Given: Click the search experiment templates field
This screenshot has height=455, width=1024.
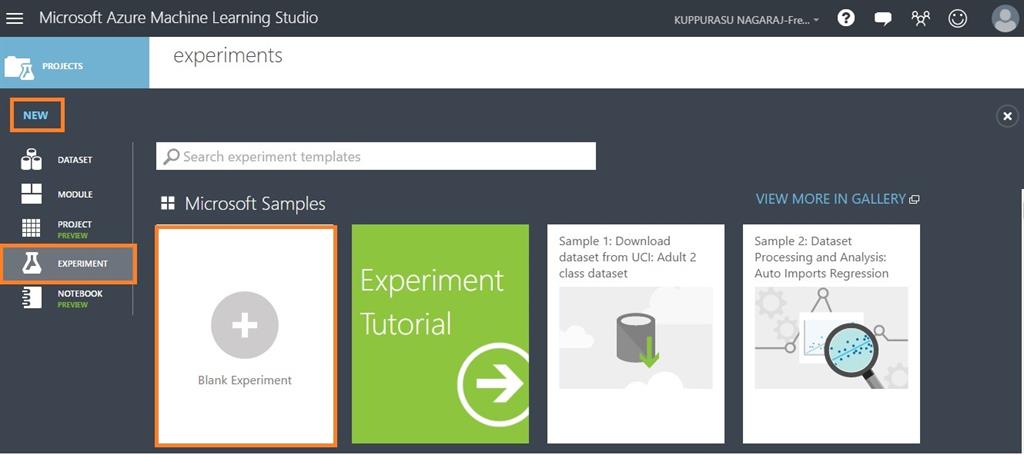Looking at the screenshot, I should pos(376,156).
